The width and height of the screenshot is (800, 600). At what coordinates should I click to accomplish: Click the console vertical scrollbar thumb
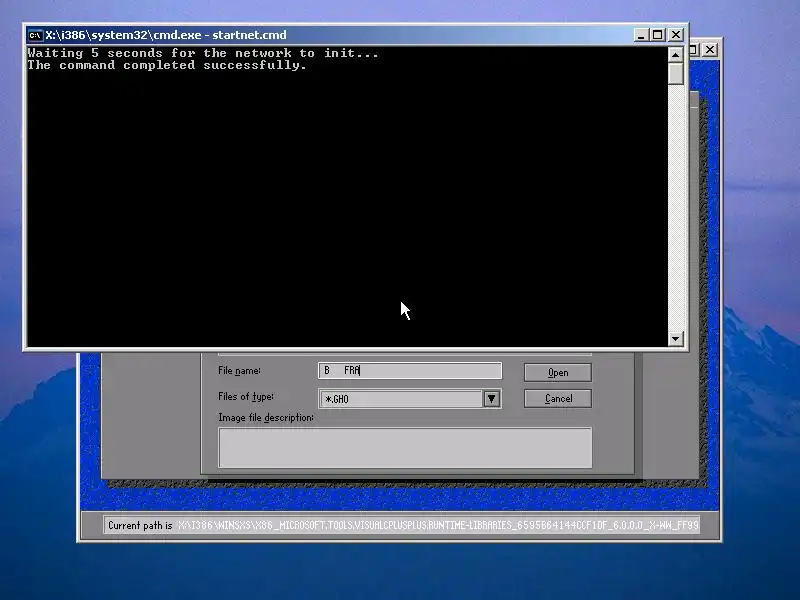[676, 73]
